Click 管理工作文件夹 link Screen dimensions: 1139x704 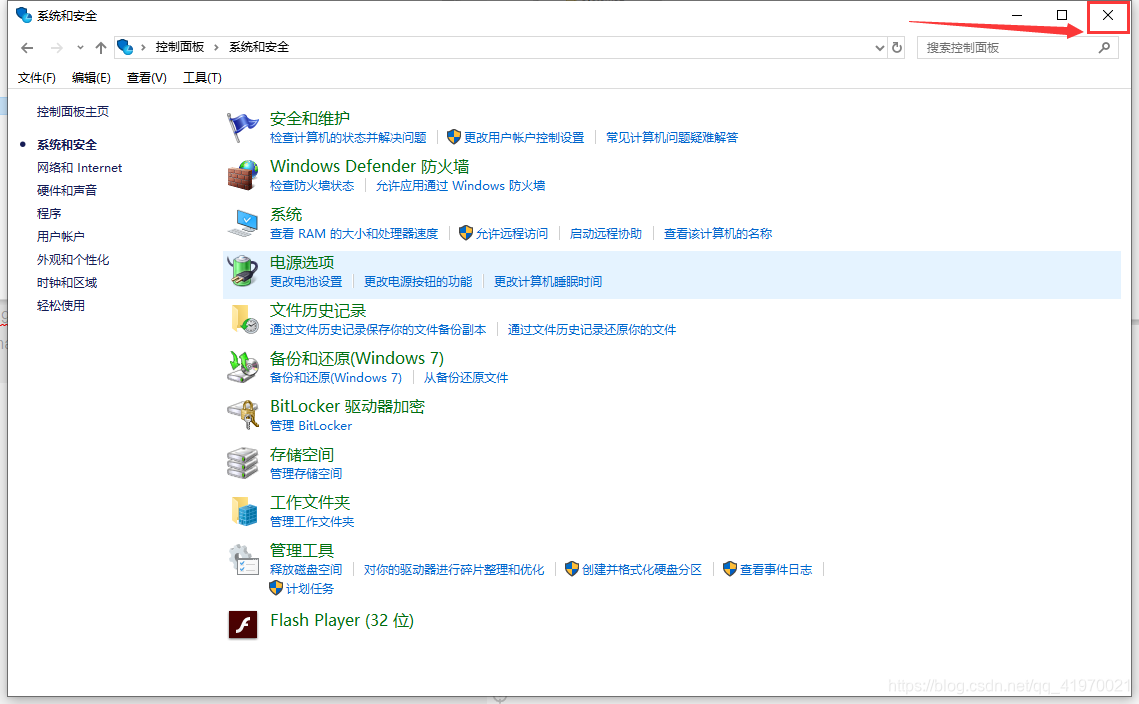[312, 522]
